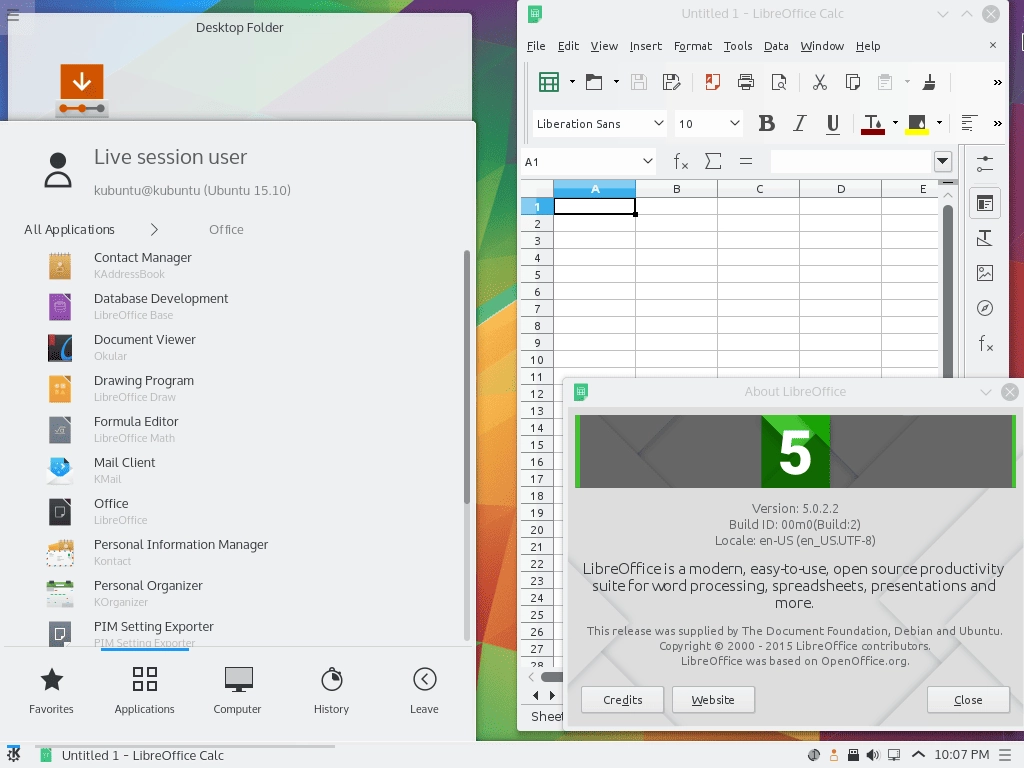Screen dimensions: 1024x768
Task: Expand the formula bar with the arrow button
Action: click(x=942, y=161)
